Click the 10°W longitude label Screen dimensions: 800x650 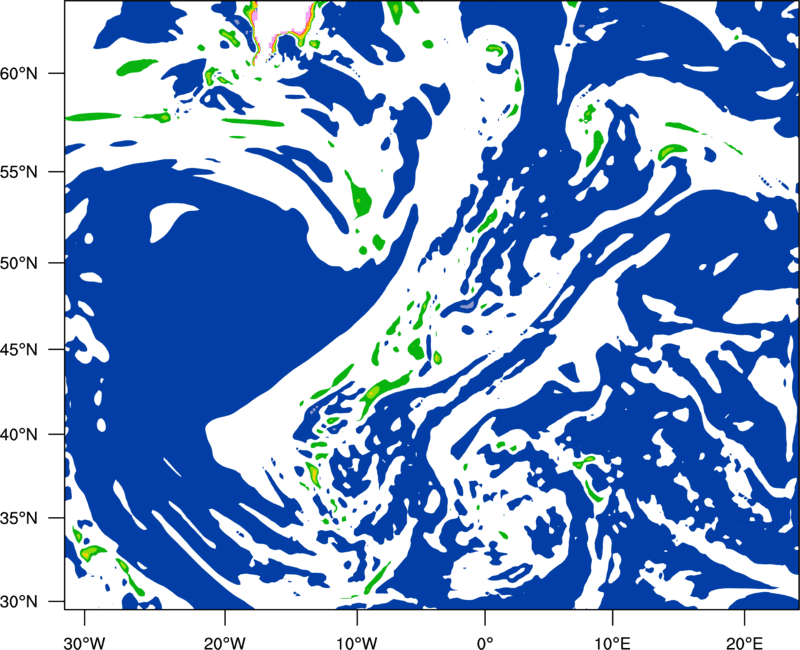pos(356,643)
